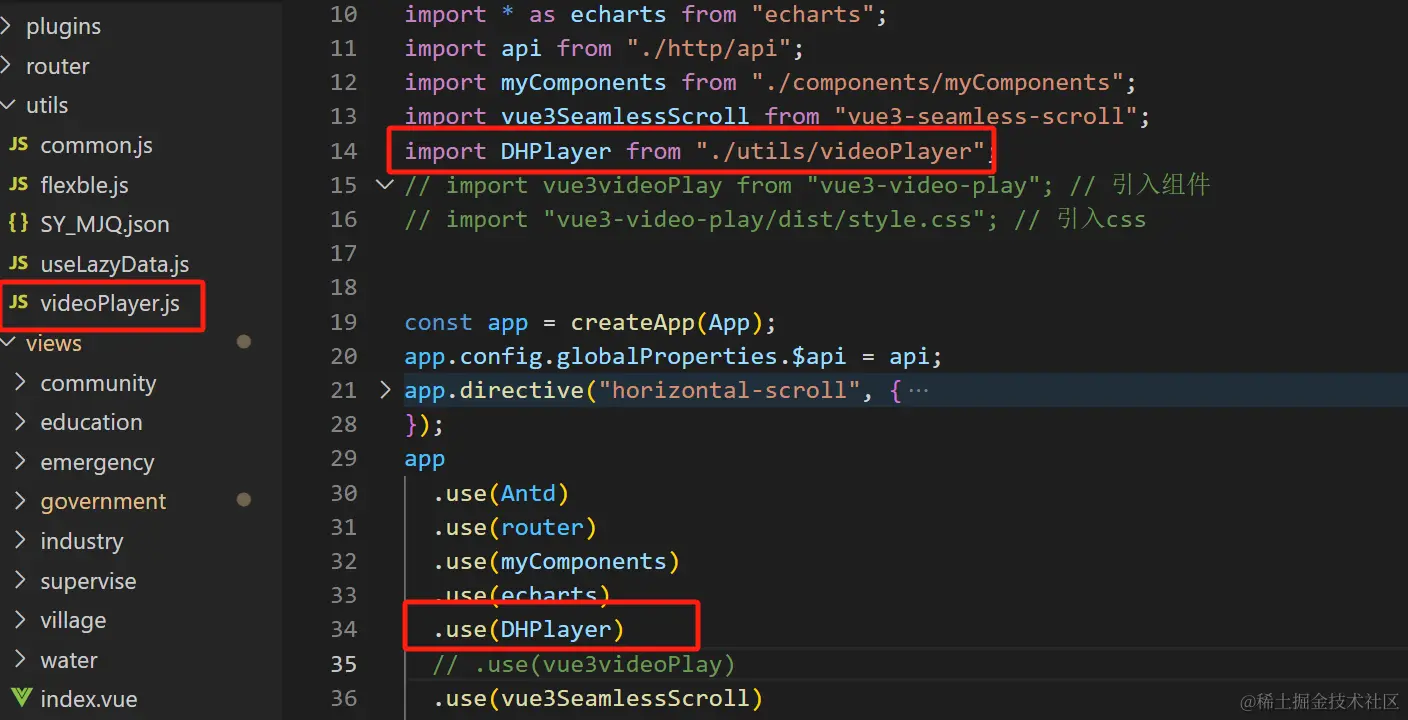Click .use(DHPlayer) on line 34

point(528,629)
